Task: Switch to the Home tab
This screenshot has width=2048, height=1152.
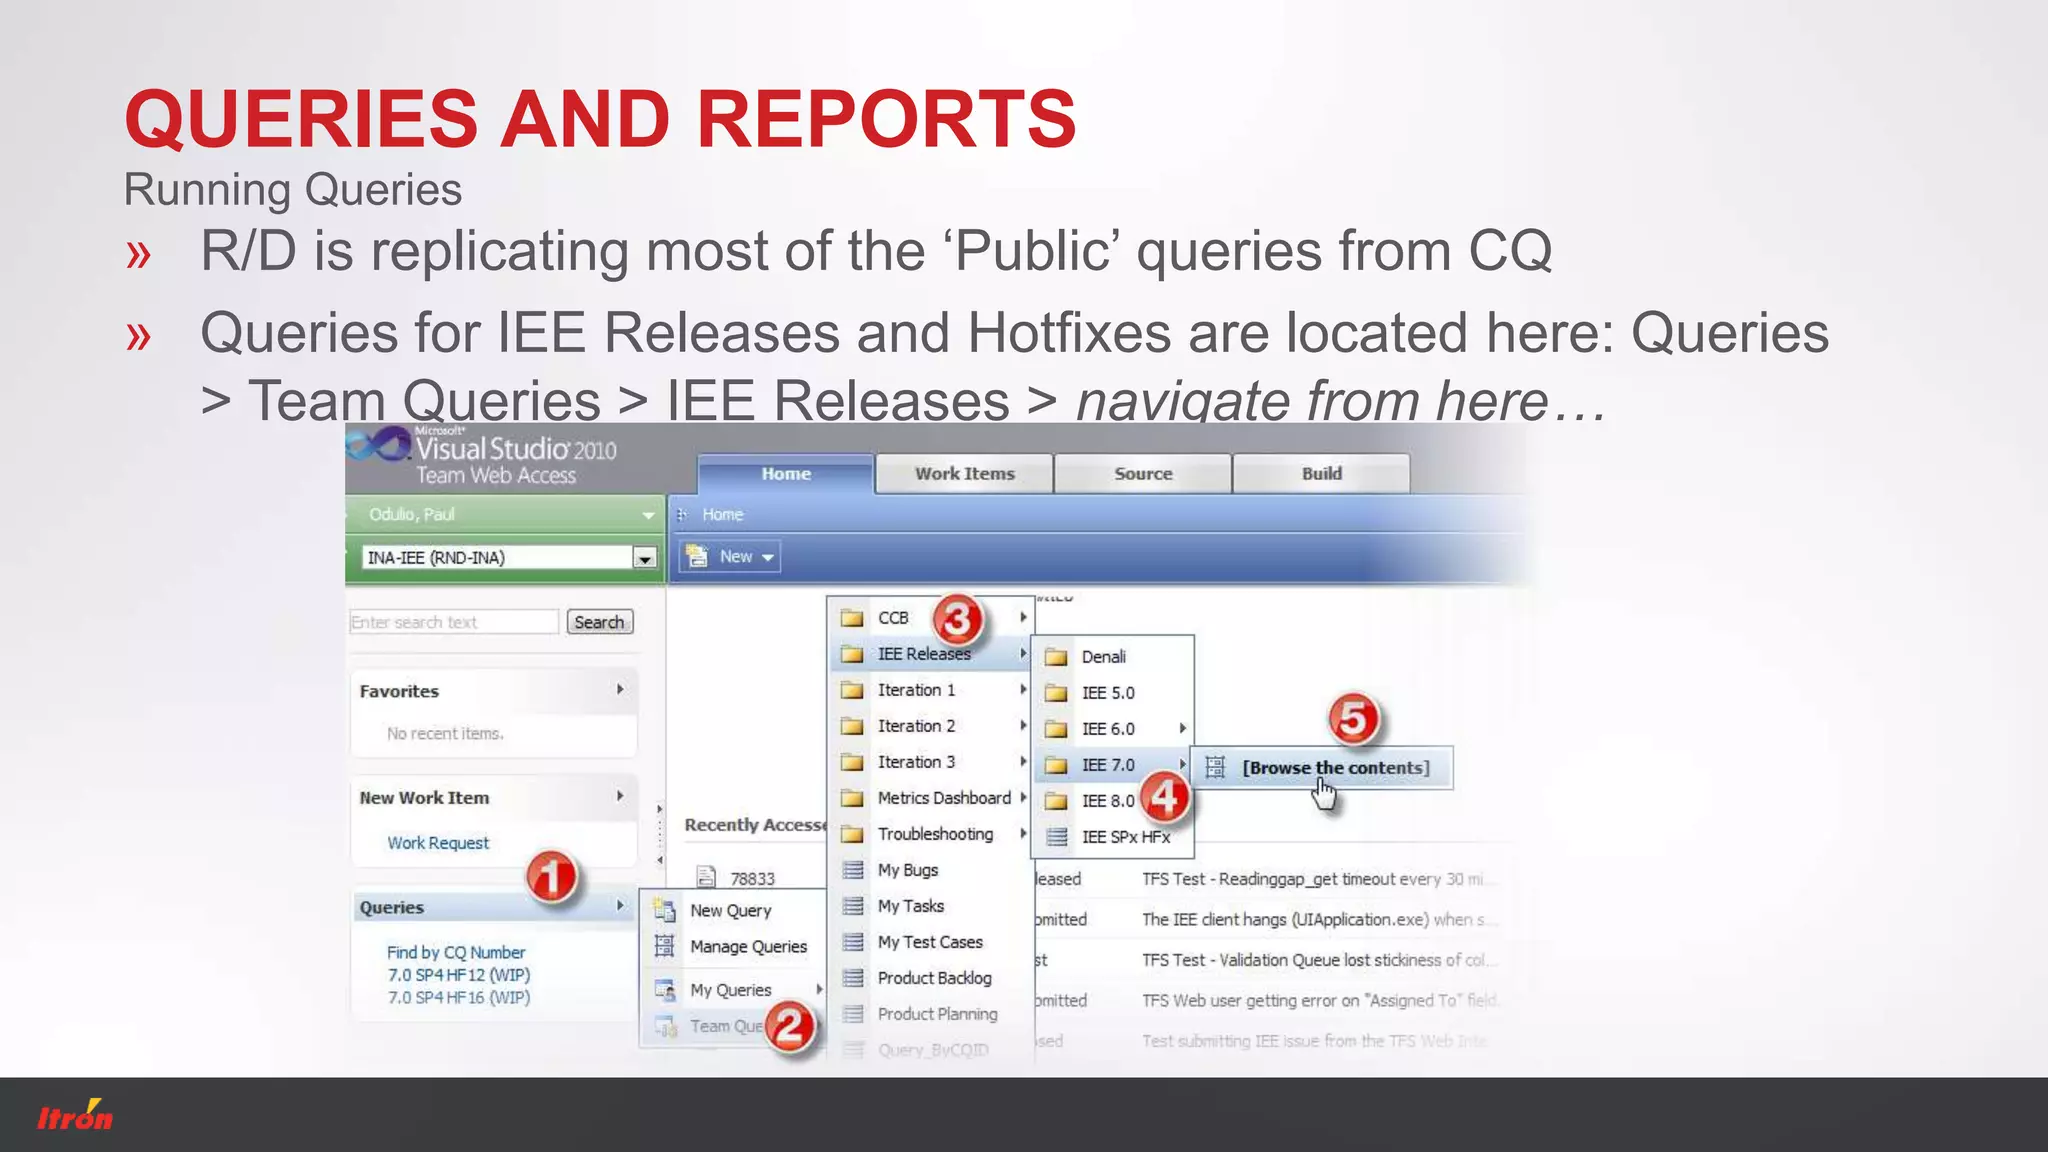Action: click(x=786, y=474)
